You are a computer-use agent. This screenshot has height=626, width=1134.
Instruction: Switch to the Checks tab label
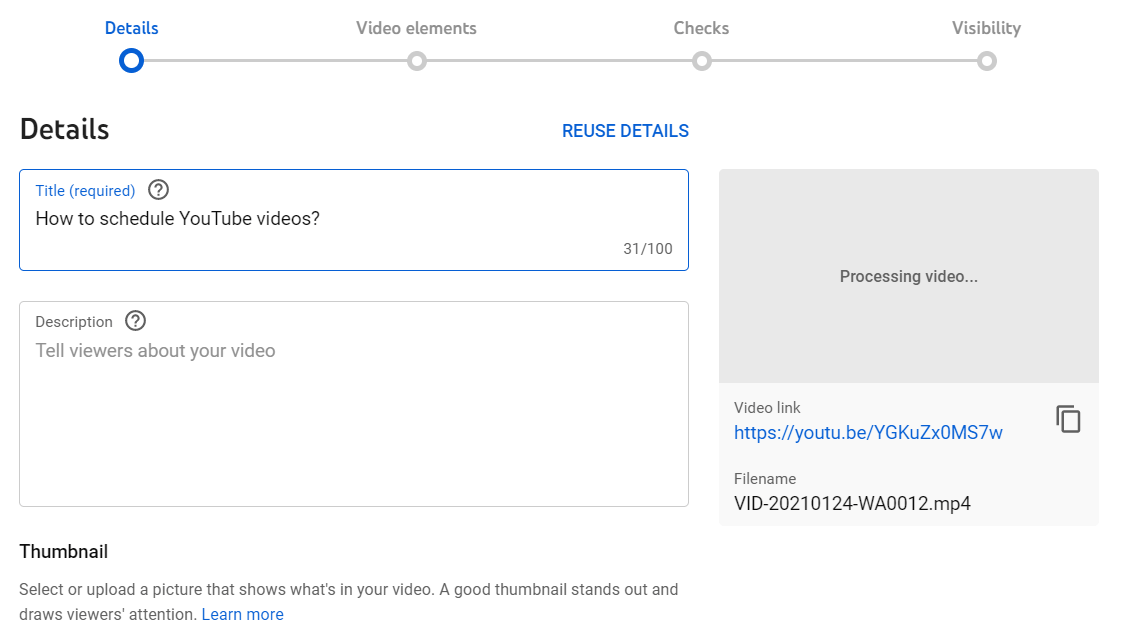(x=702, y=28)
